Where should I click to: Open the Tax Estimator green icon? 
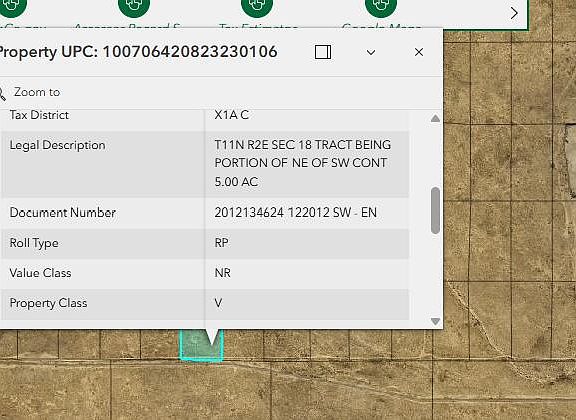coord(257,7)
